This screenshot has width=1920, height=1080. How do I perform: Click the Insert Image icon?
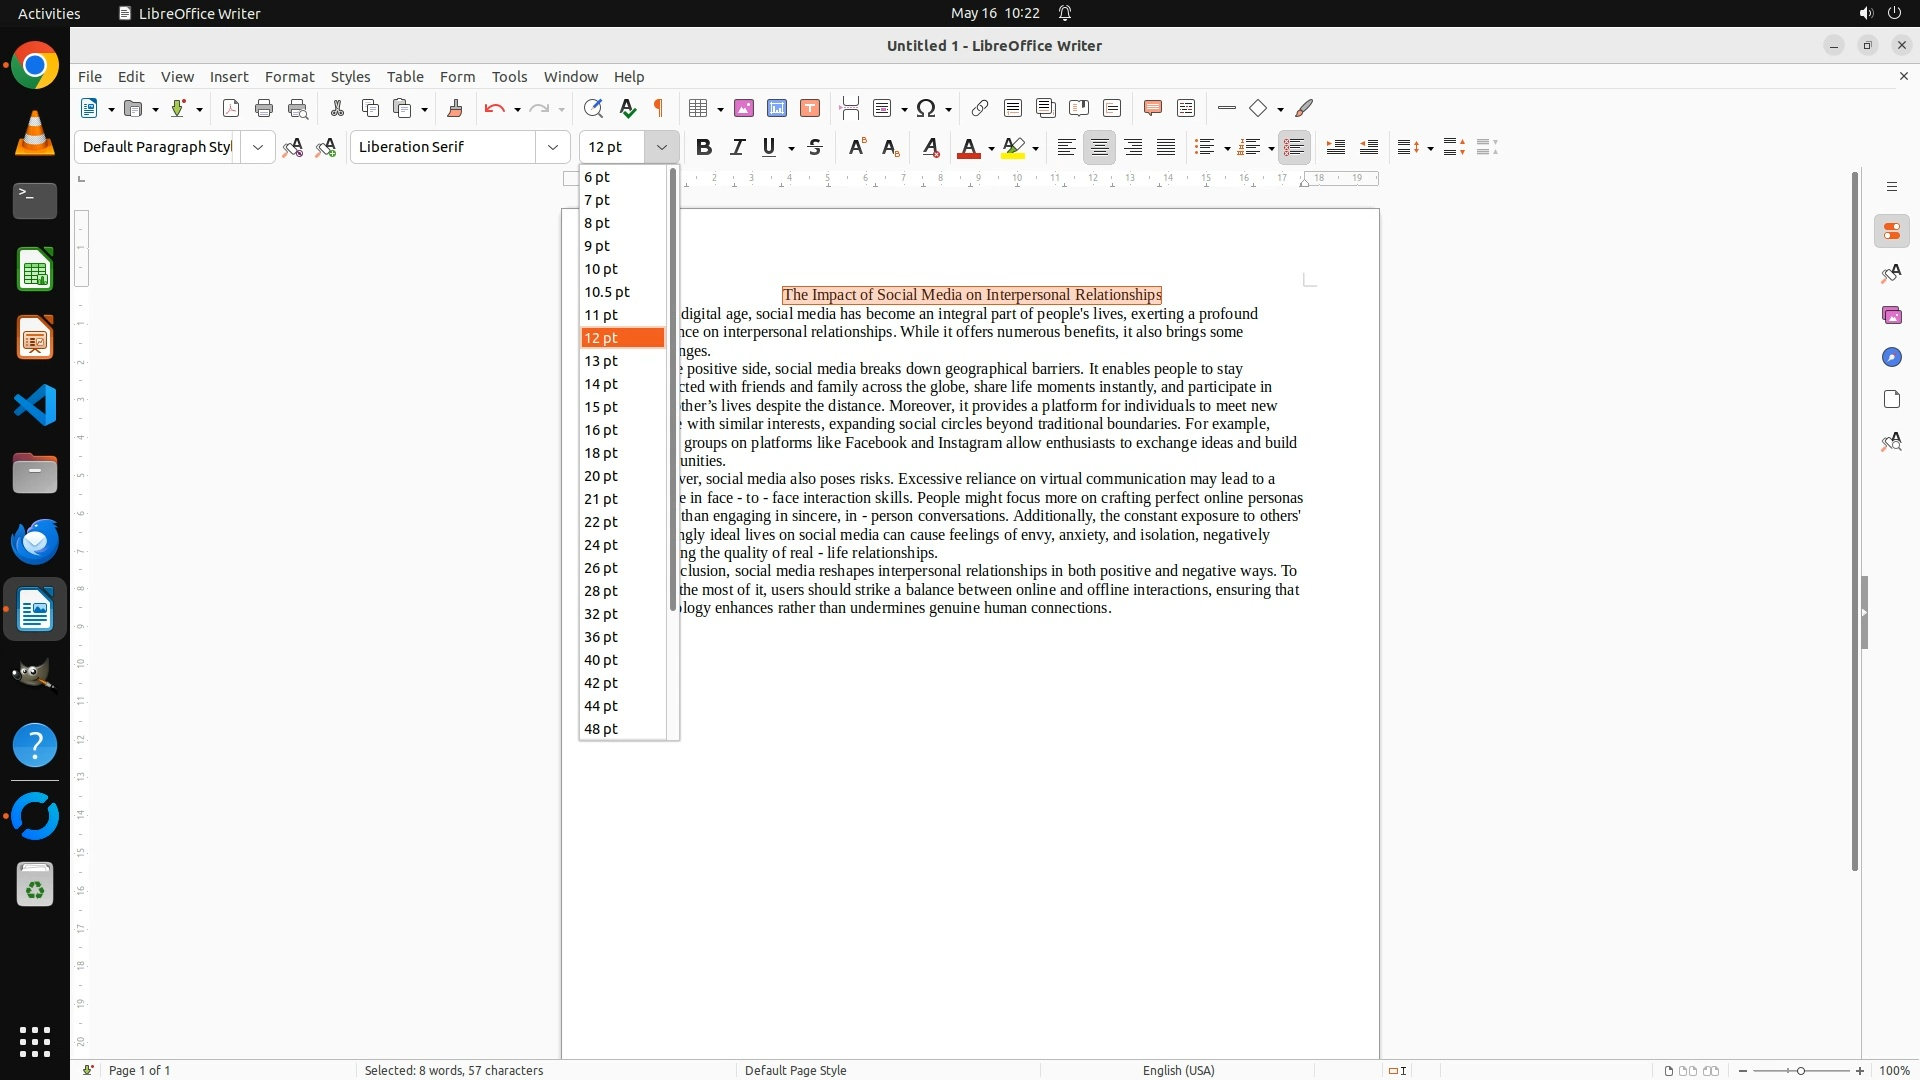(744, 108)
